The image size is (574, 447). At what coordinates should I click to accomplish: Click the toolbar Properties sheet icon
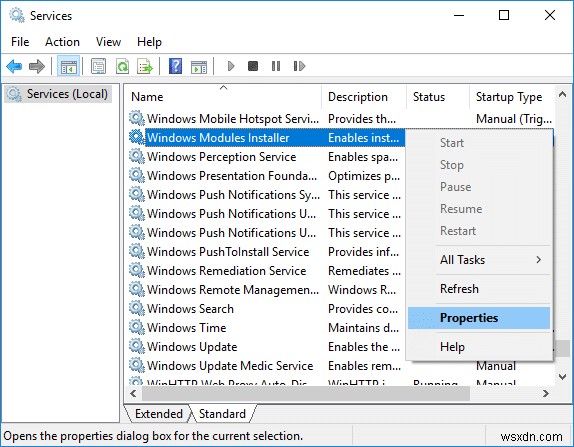(98, 67)
